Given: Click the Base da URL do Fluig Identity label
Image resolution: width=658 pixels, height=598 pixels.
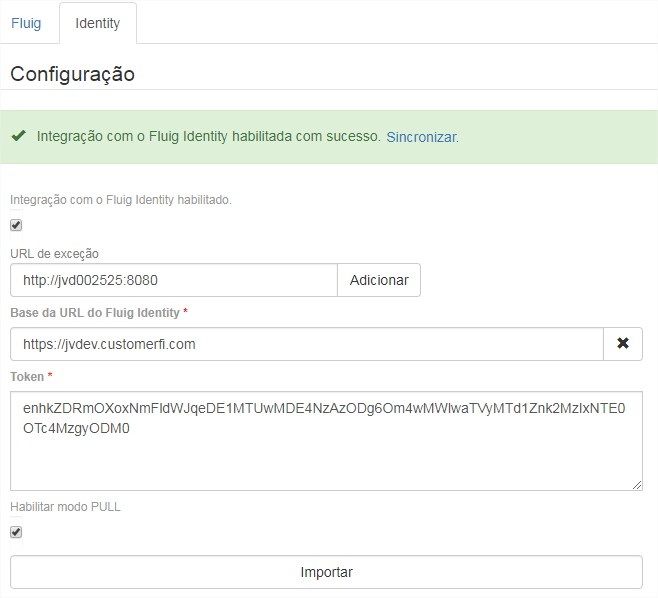Looking at the screenshot, I should pyautogui.click(x=95, y=313).
